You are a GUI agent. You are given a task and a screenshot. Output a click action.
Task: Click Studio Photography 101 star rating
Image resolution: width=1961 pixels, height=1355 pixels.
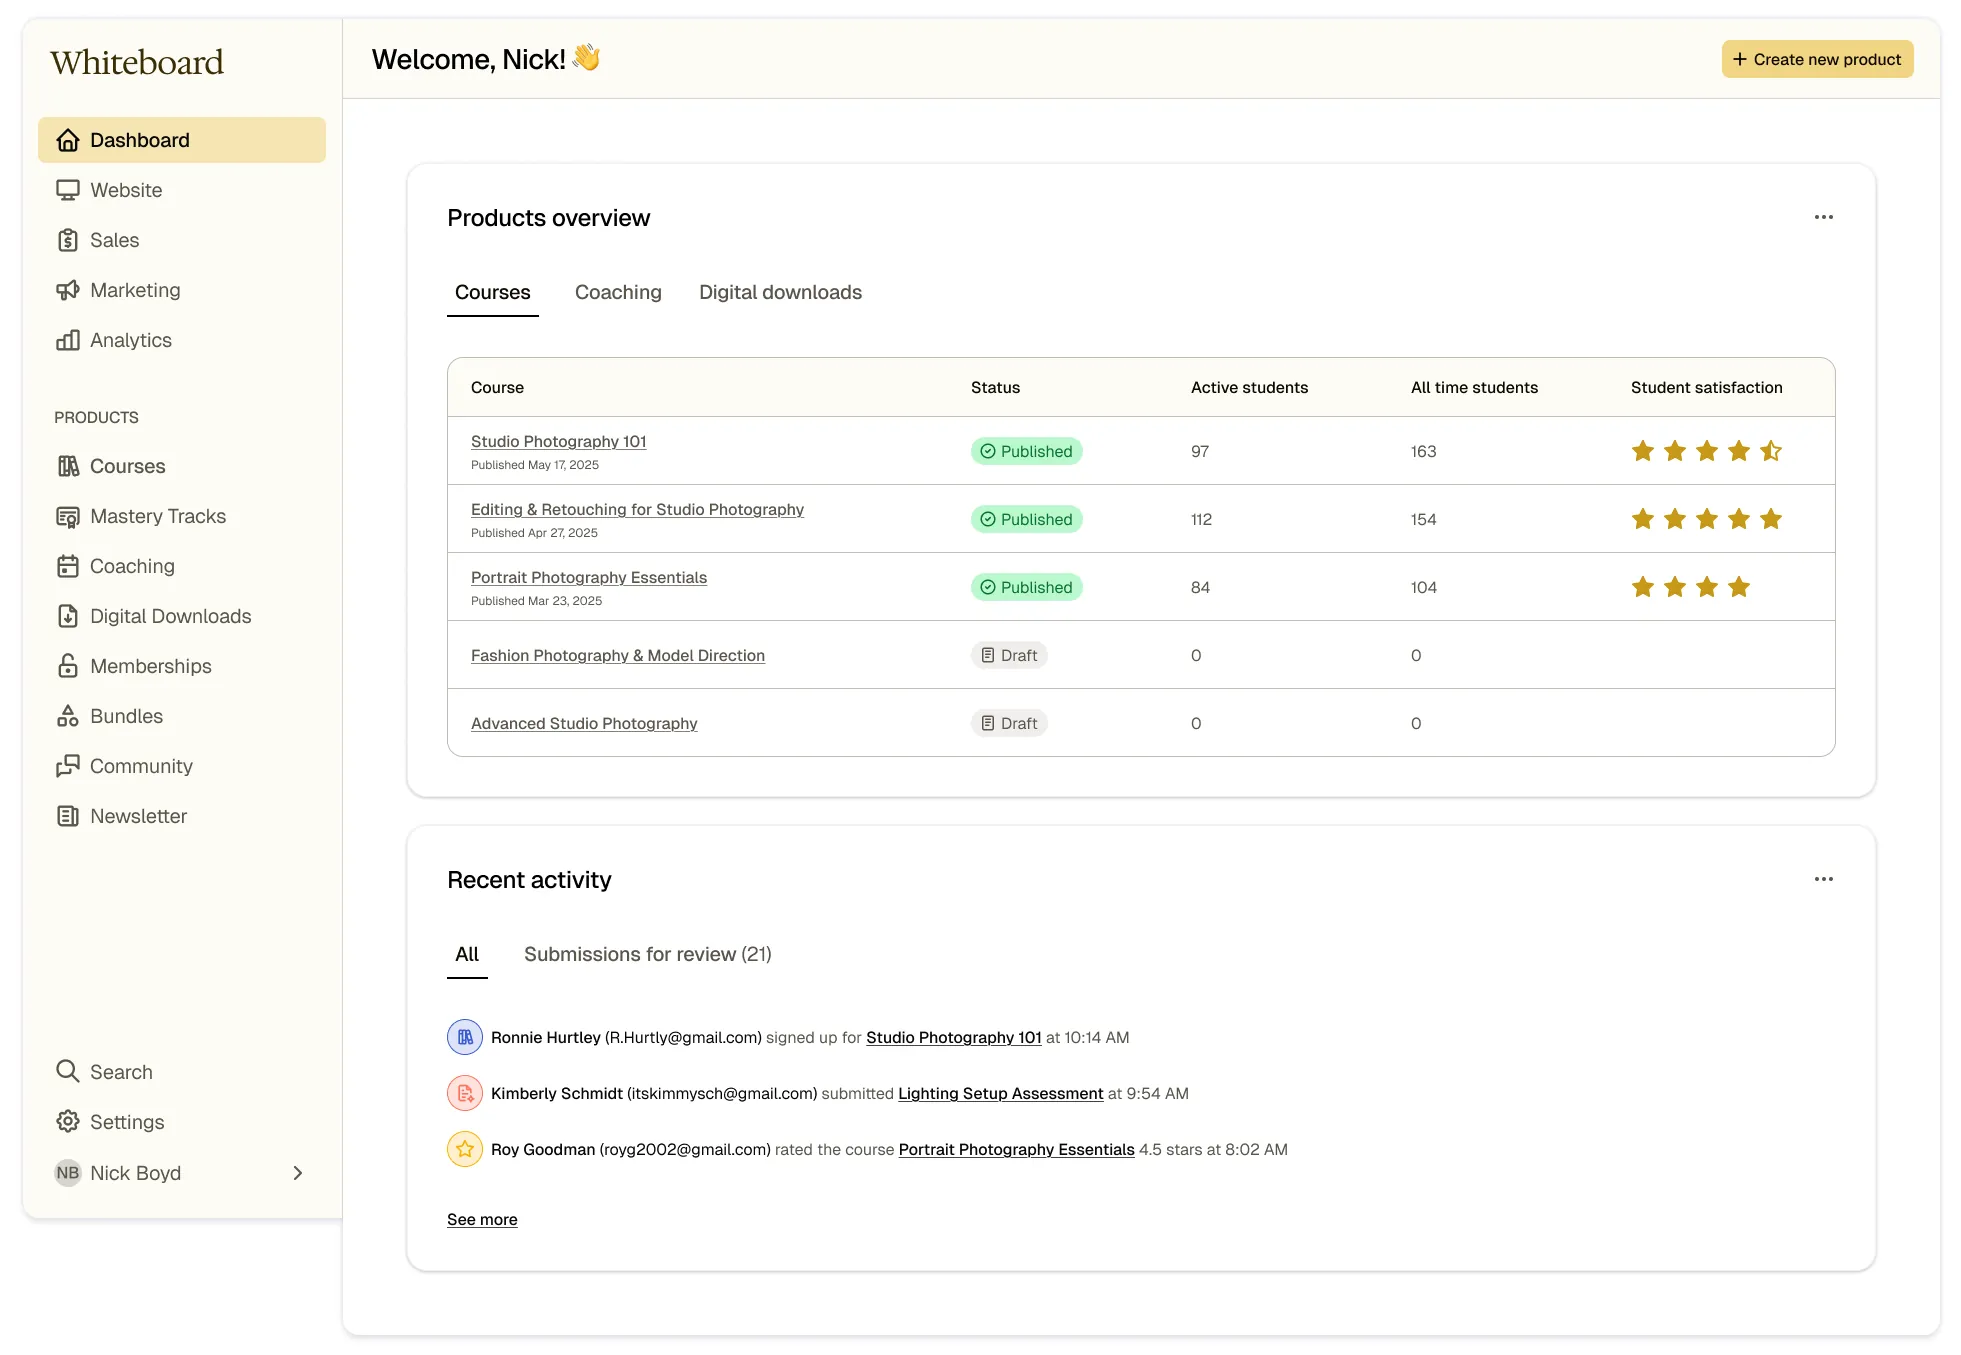(1706, 451)
